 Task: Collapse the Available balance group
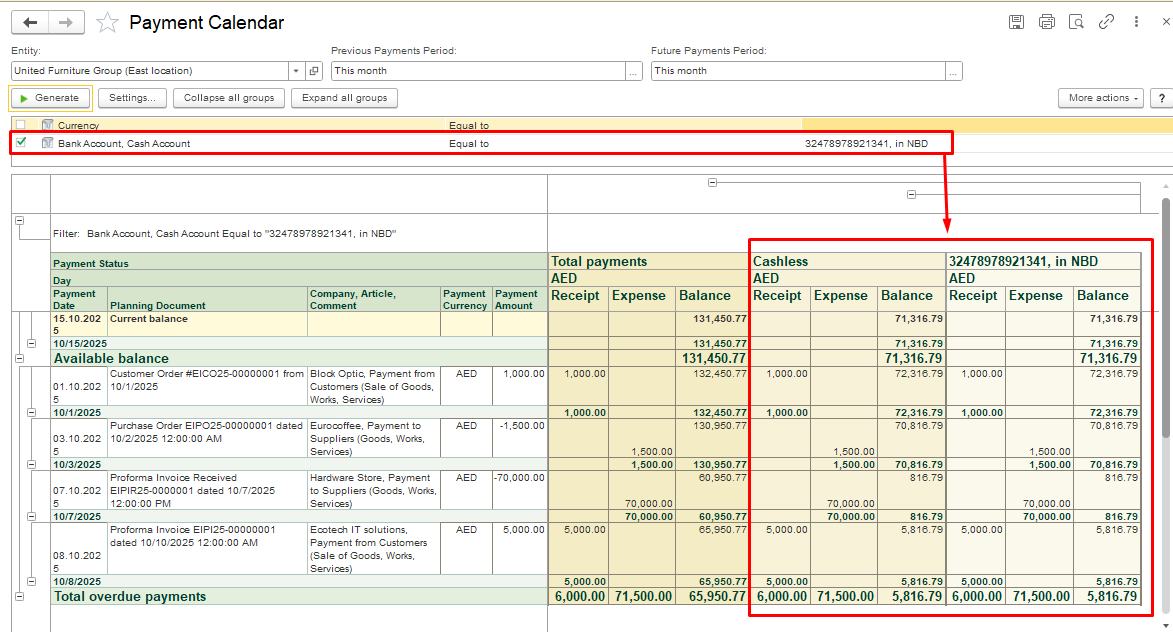click(x=19, y=358)
